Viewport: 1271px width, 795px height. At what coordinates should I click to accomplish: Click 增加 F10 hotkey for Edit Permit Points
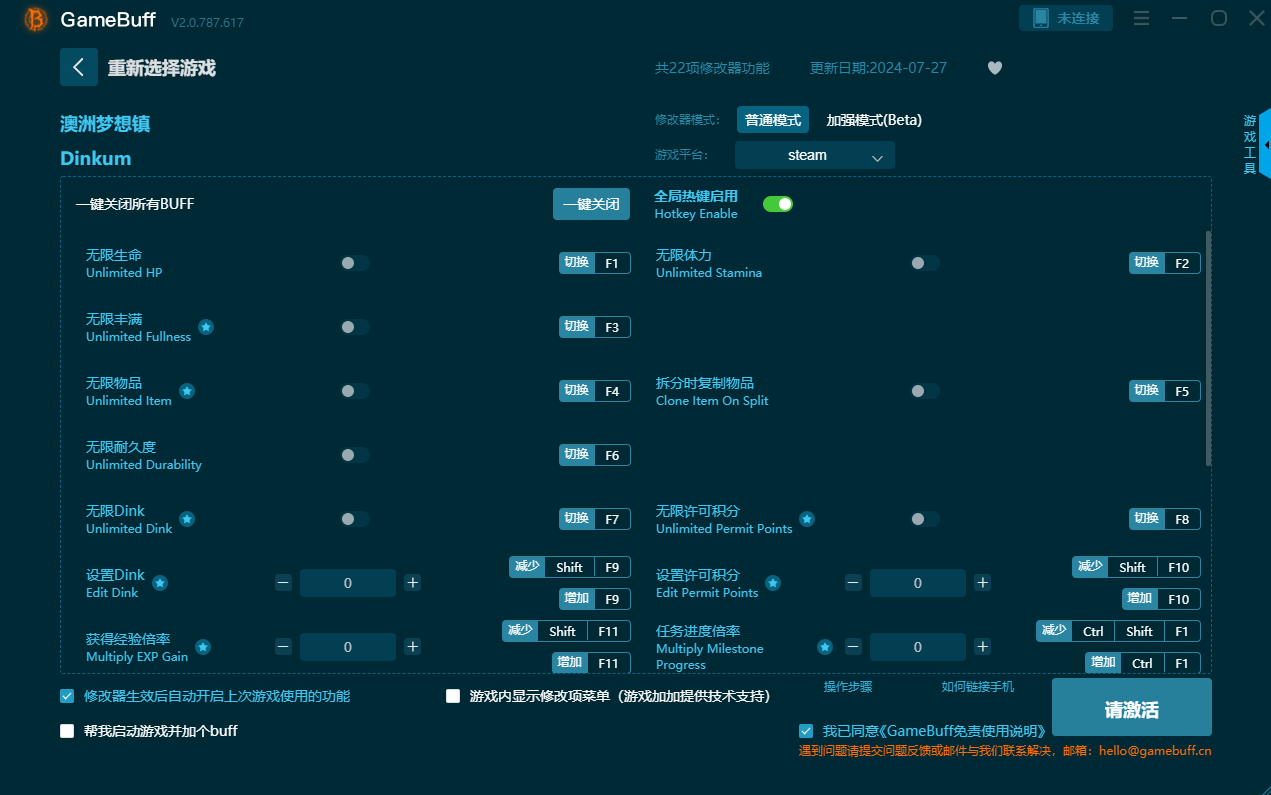(x=1161, y=599)
